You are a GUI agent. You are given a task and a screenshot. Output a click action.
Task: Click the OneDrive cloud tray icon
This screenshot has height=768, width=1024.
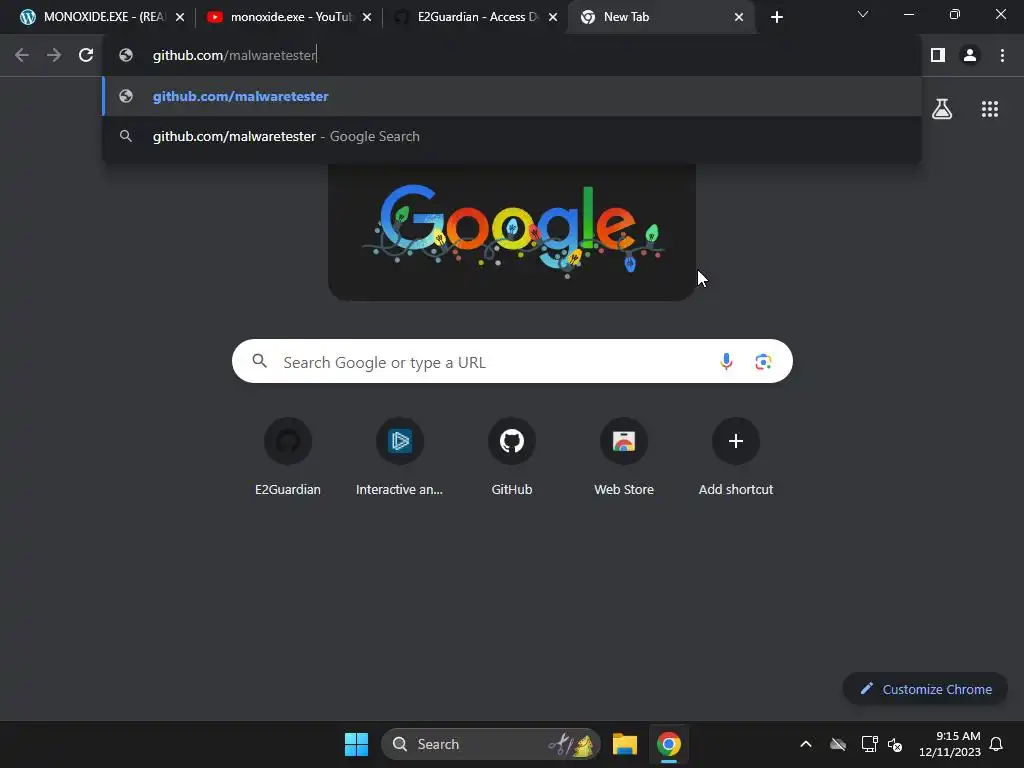point(838,744)
